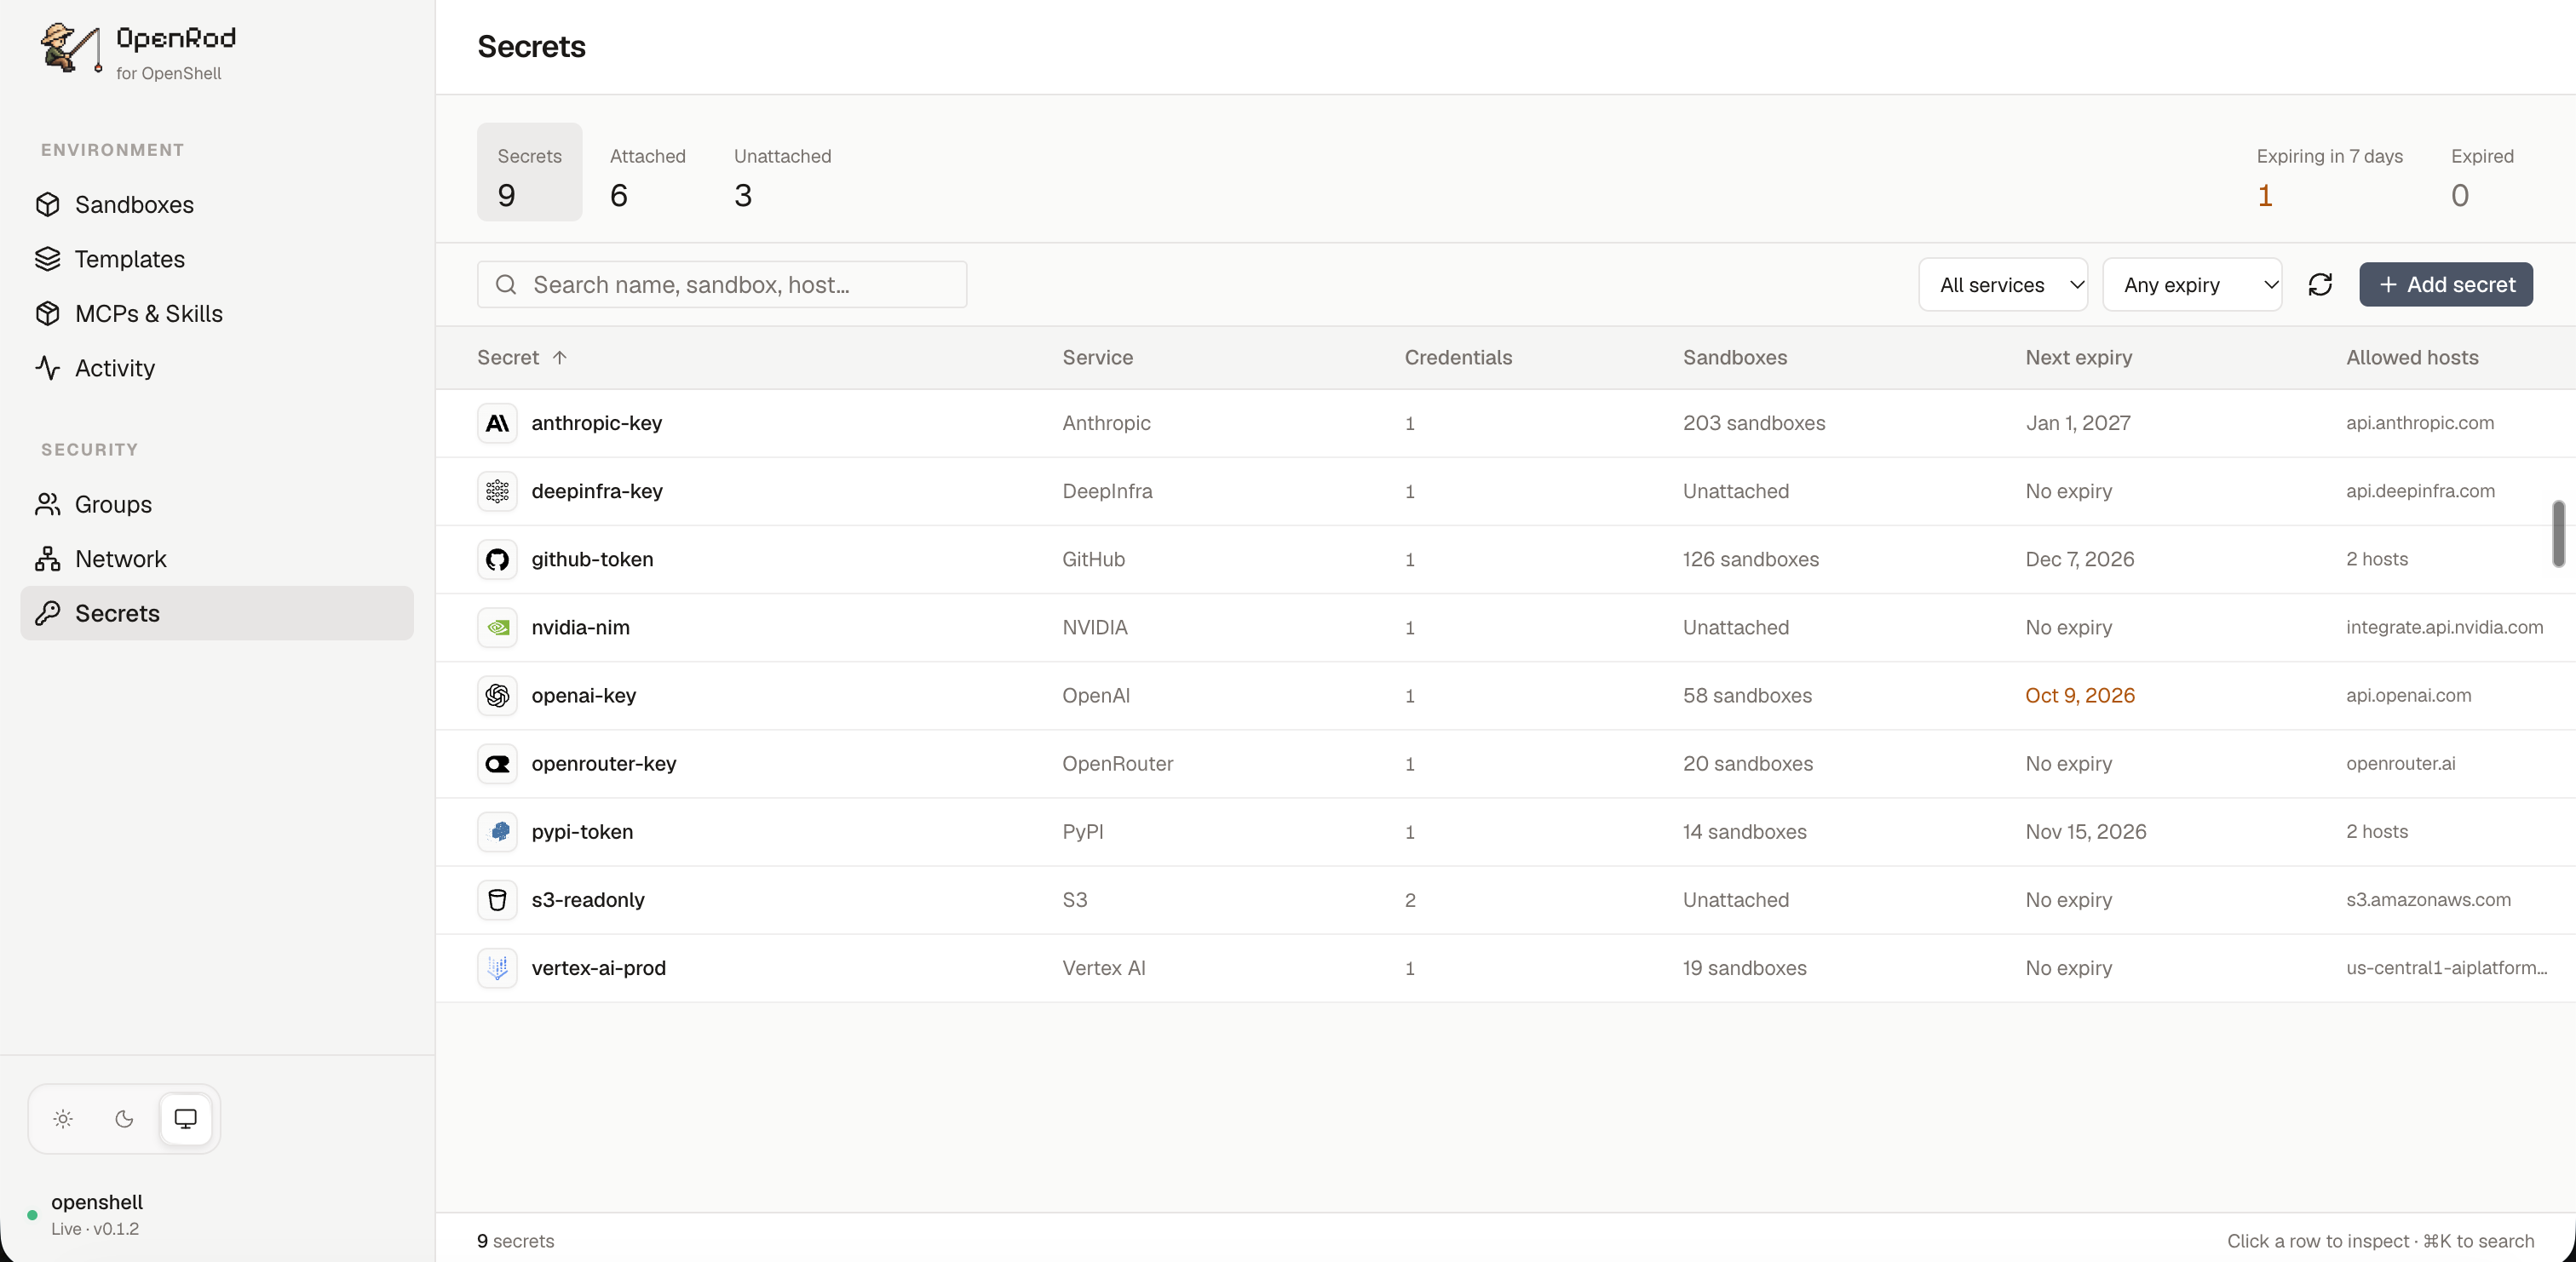Open Sandboxes in the sidebar
2576x1262 pixels.
pos(217,204)
